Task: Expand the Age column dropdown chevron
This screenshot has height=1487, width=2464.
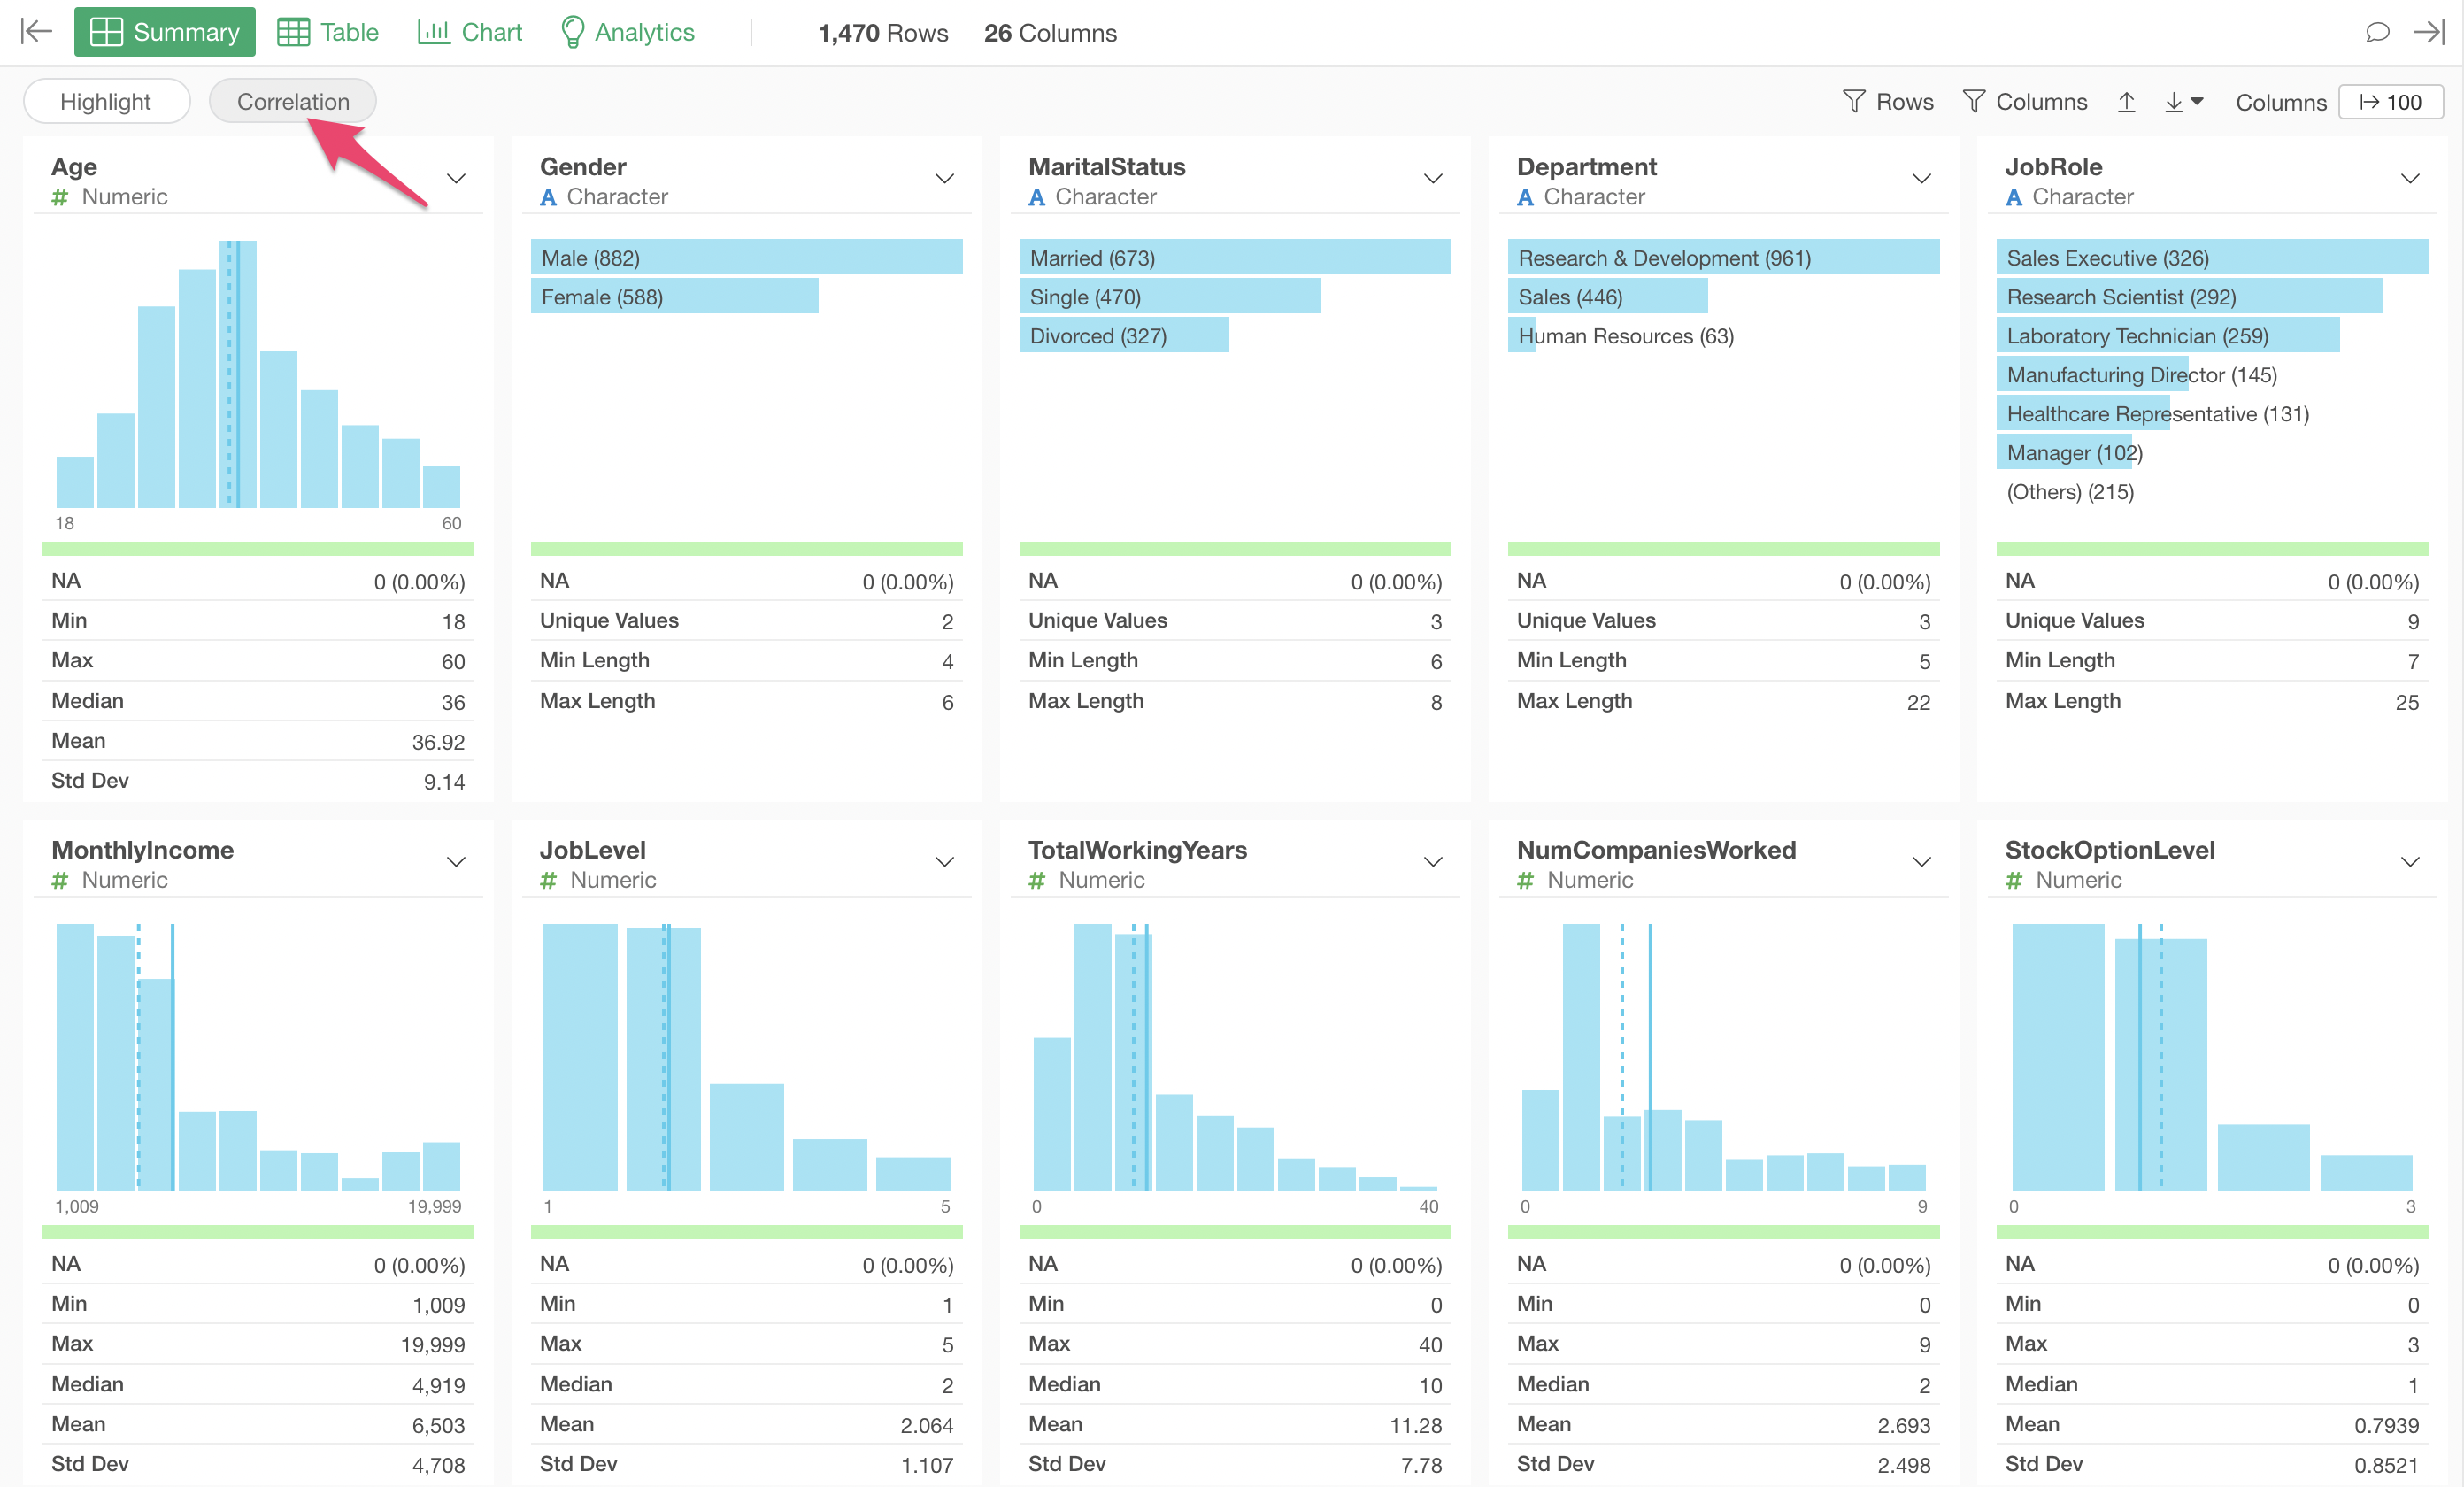Action: 456,179
